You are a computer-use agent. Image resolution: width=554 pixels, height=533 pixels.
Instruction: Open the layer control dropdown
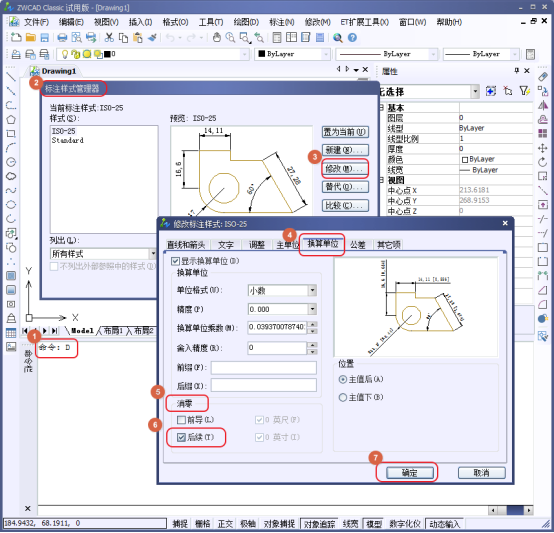point(244,54)
